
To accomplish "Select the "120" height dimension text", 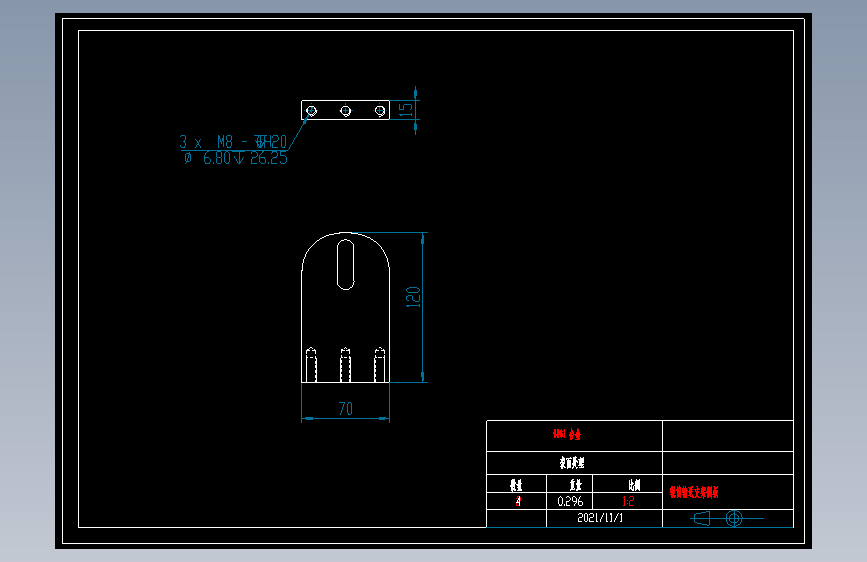I will [x=413, y=297].
